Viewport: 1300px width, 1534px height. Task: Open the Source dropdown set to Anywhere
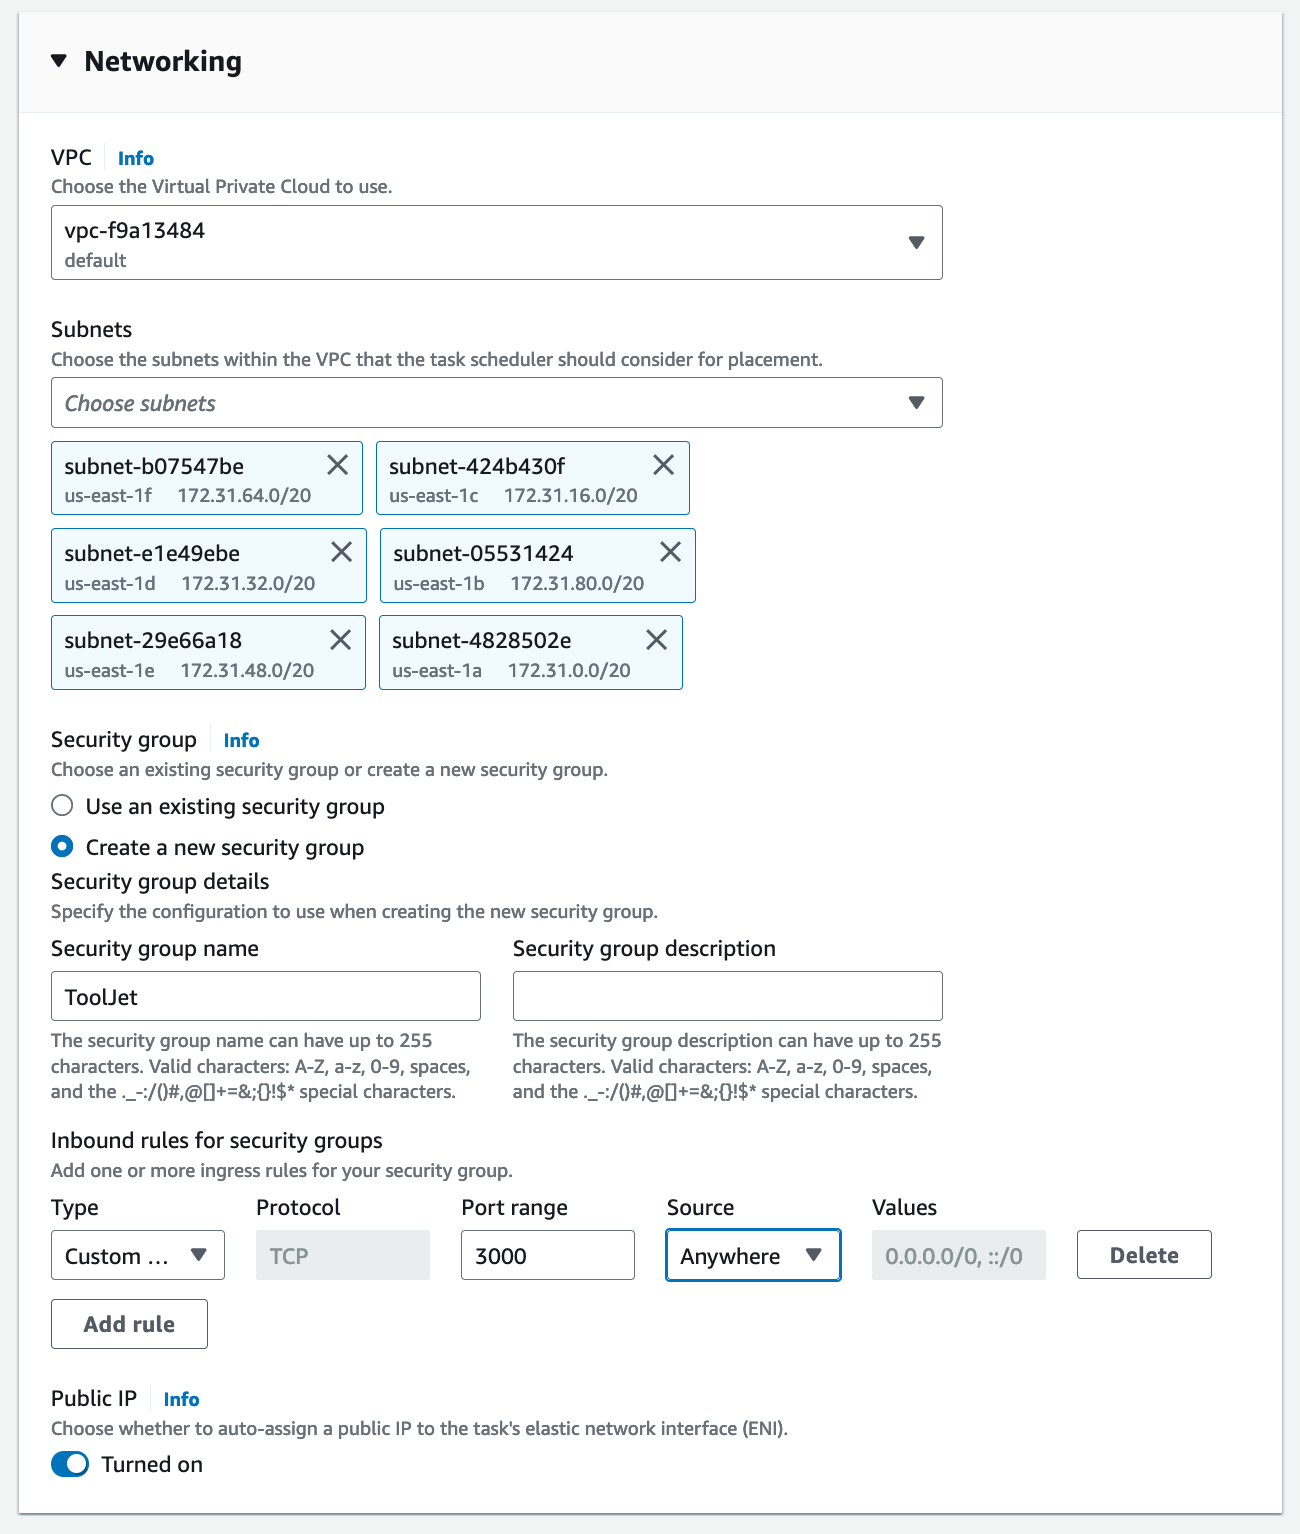[x=753, y=1256]
